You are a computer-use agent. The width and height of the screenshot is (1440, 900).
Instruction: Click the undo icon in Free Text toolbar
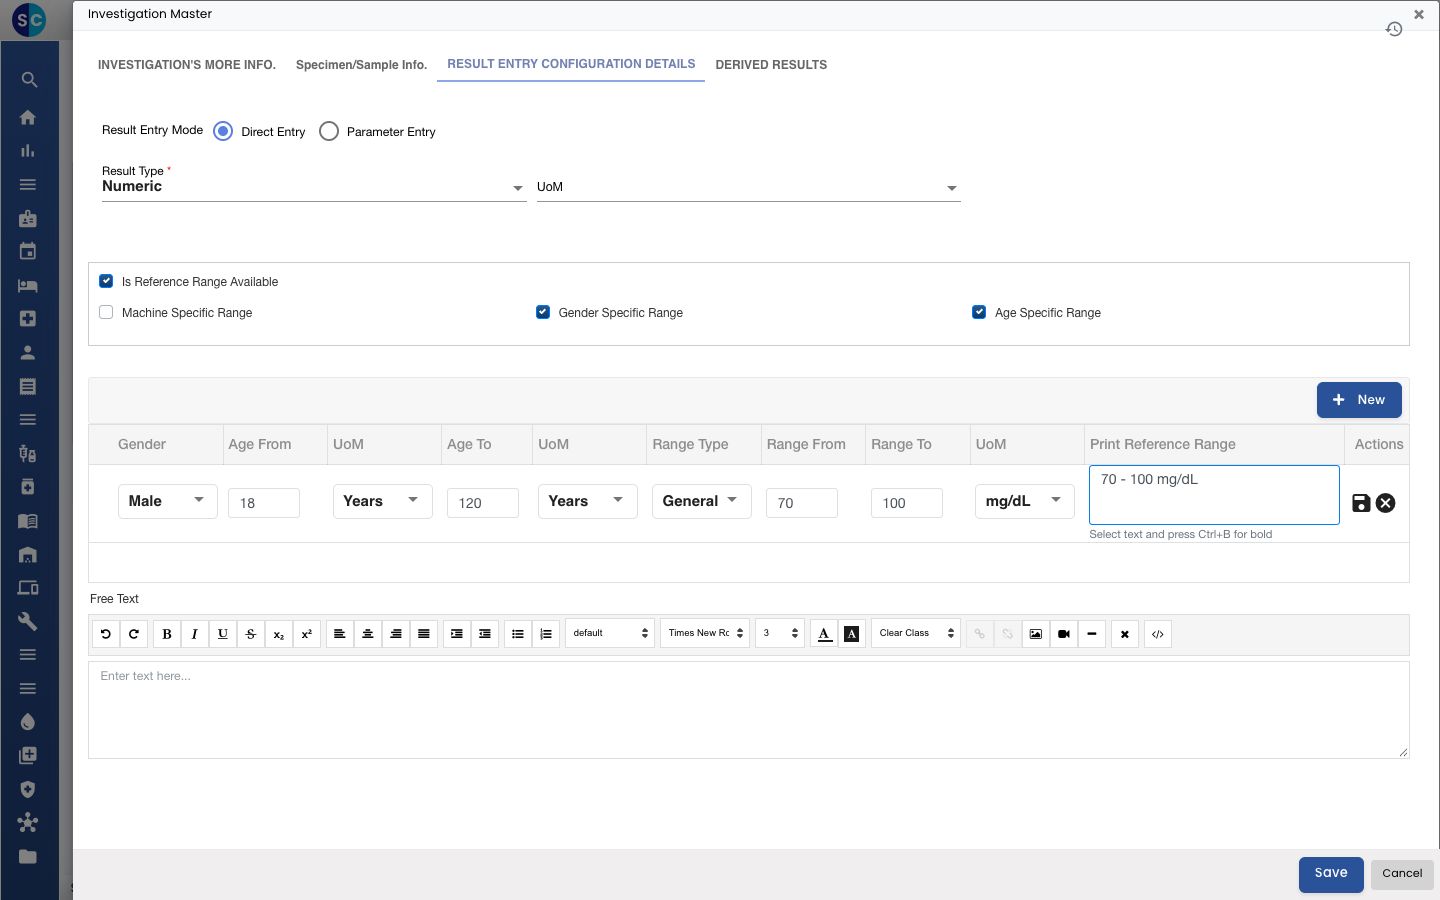click(106, 634)
